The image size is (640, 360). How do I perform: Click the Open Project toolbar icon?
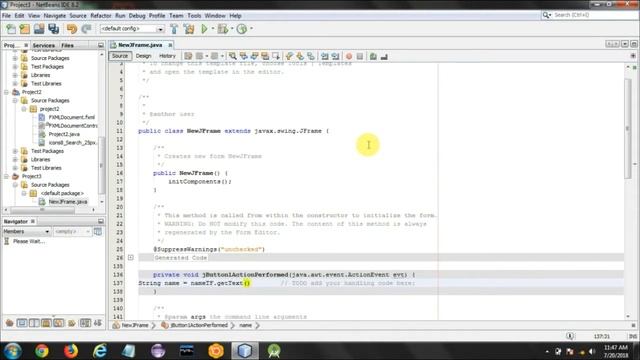[x=39, y=29]
